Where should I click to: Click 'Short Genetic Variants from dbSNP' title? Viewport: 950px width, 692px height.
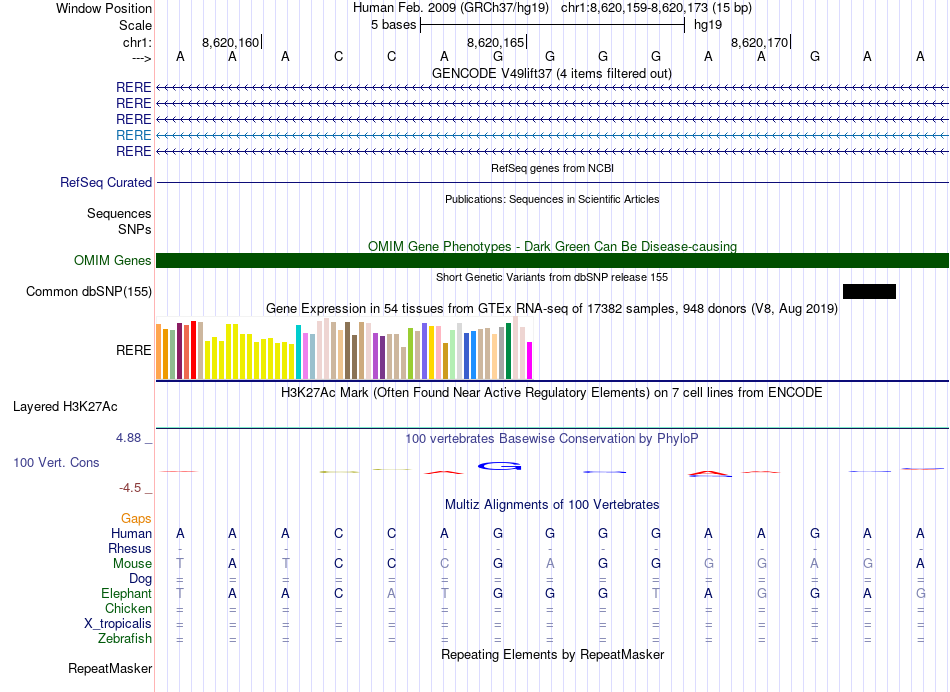(x=552, y=277)
